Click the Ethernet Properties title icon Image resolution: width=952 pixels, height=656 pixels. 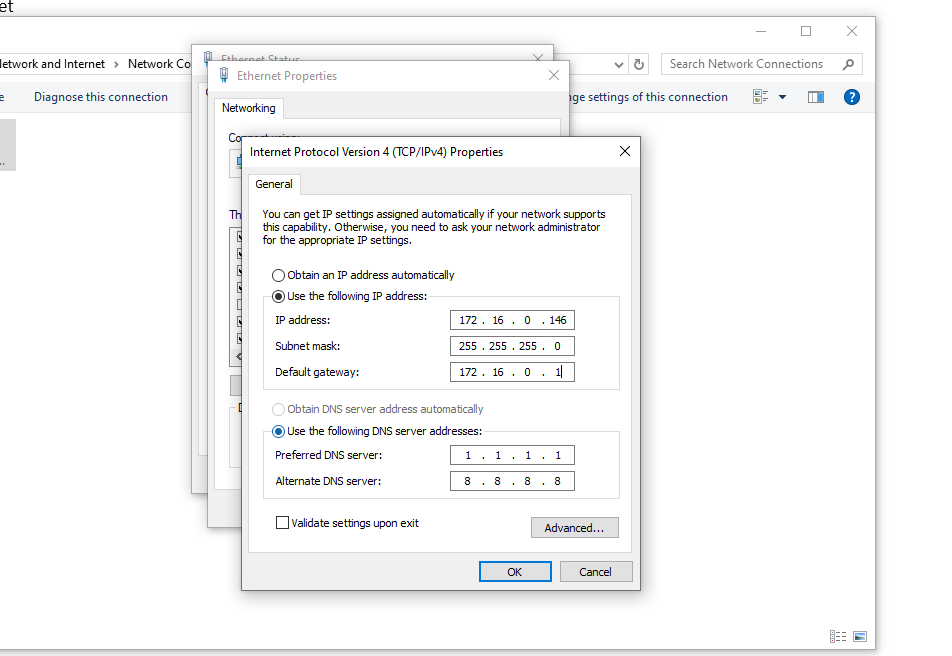(224, 75)
